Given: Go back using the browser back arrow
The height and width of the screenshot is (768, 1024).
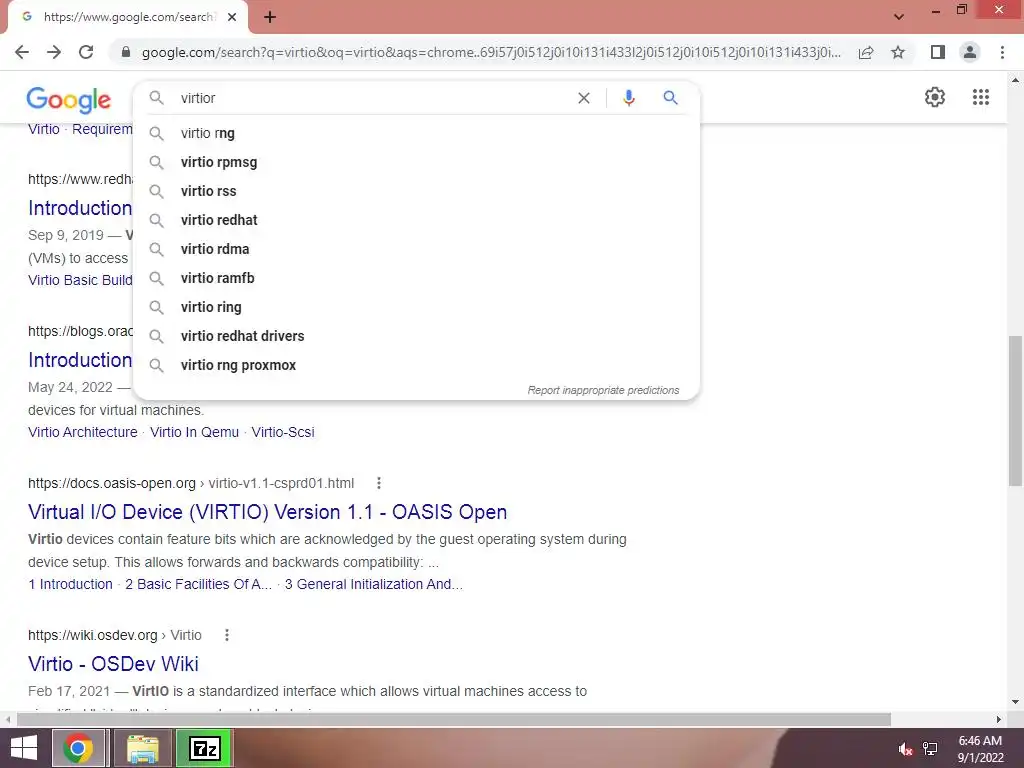Looking at the screenshot, I should pos(22,52).
